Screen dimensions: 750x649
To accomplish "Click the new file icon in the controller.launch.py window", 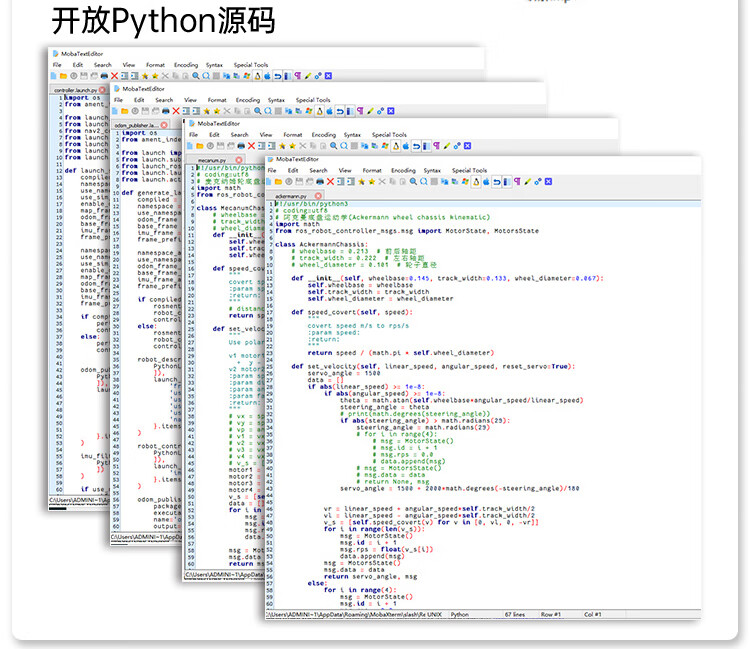I will (x=56, y=76).
